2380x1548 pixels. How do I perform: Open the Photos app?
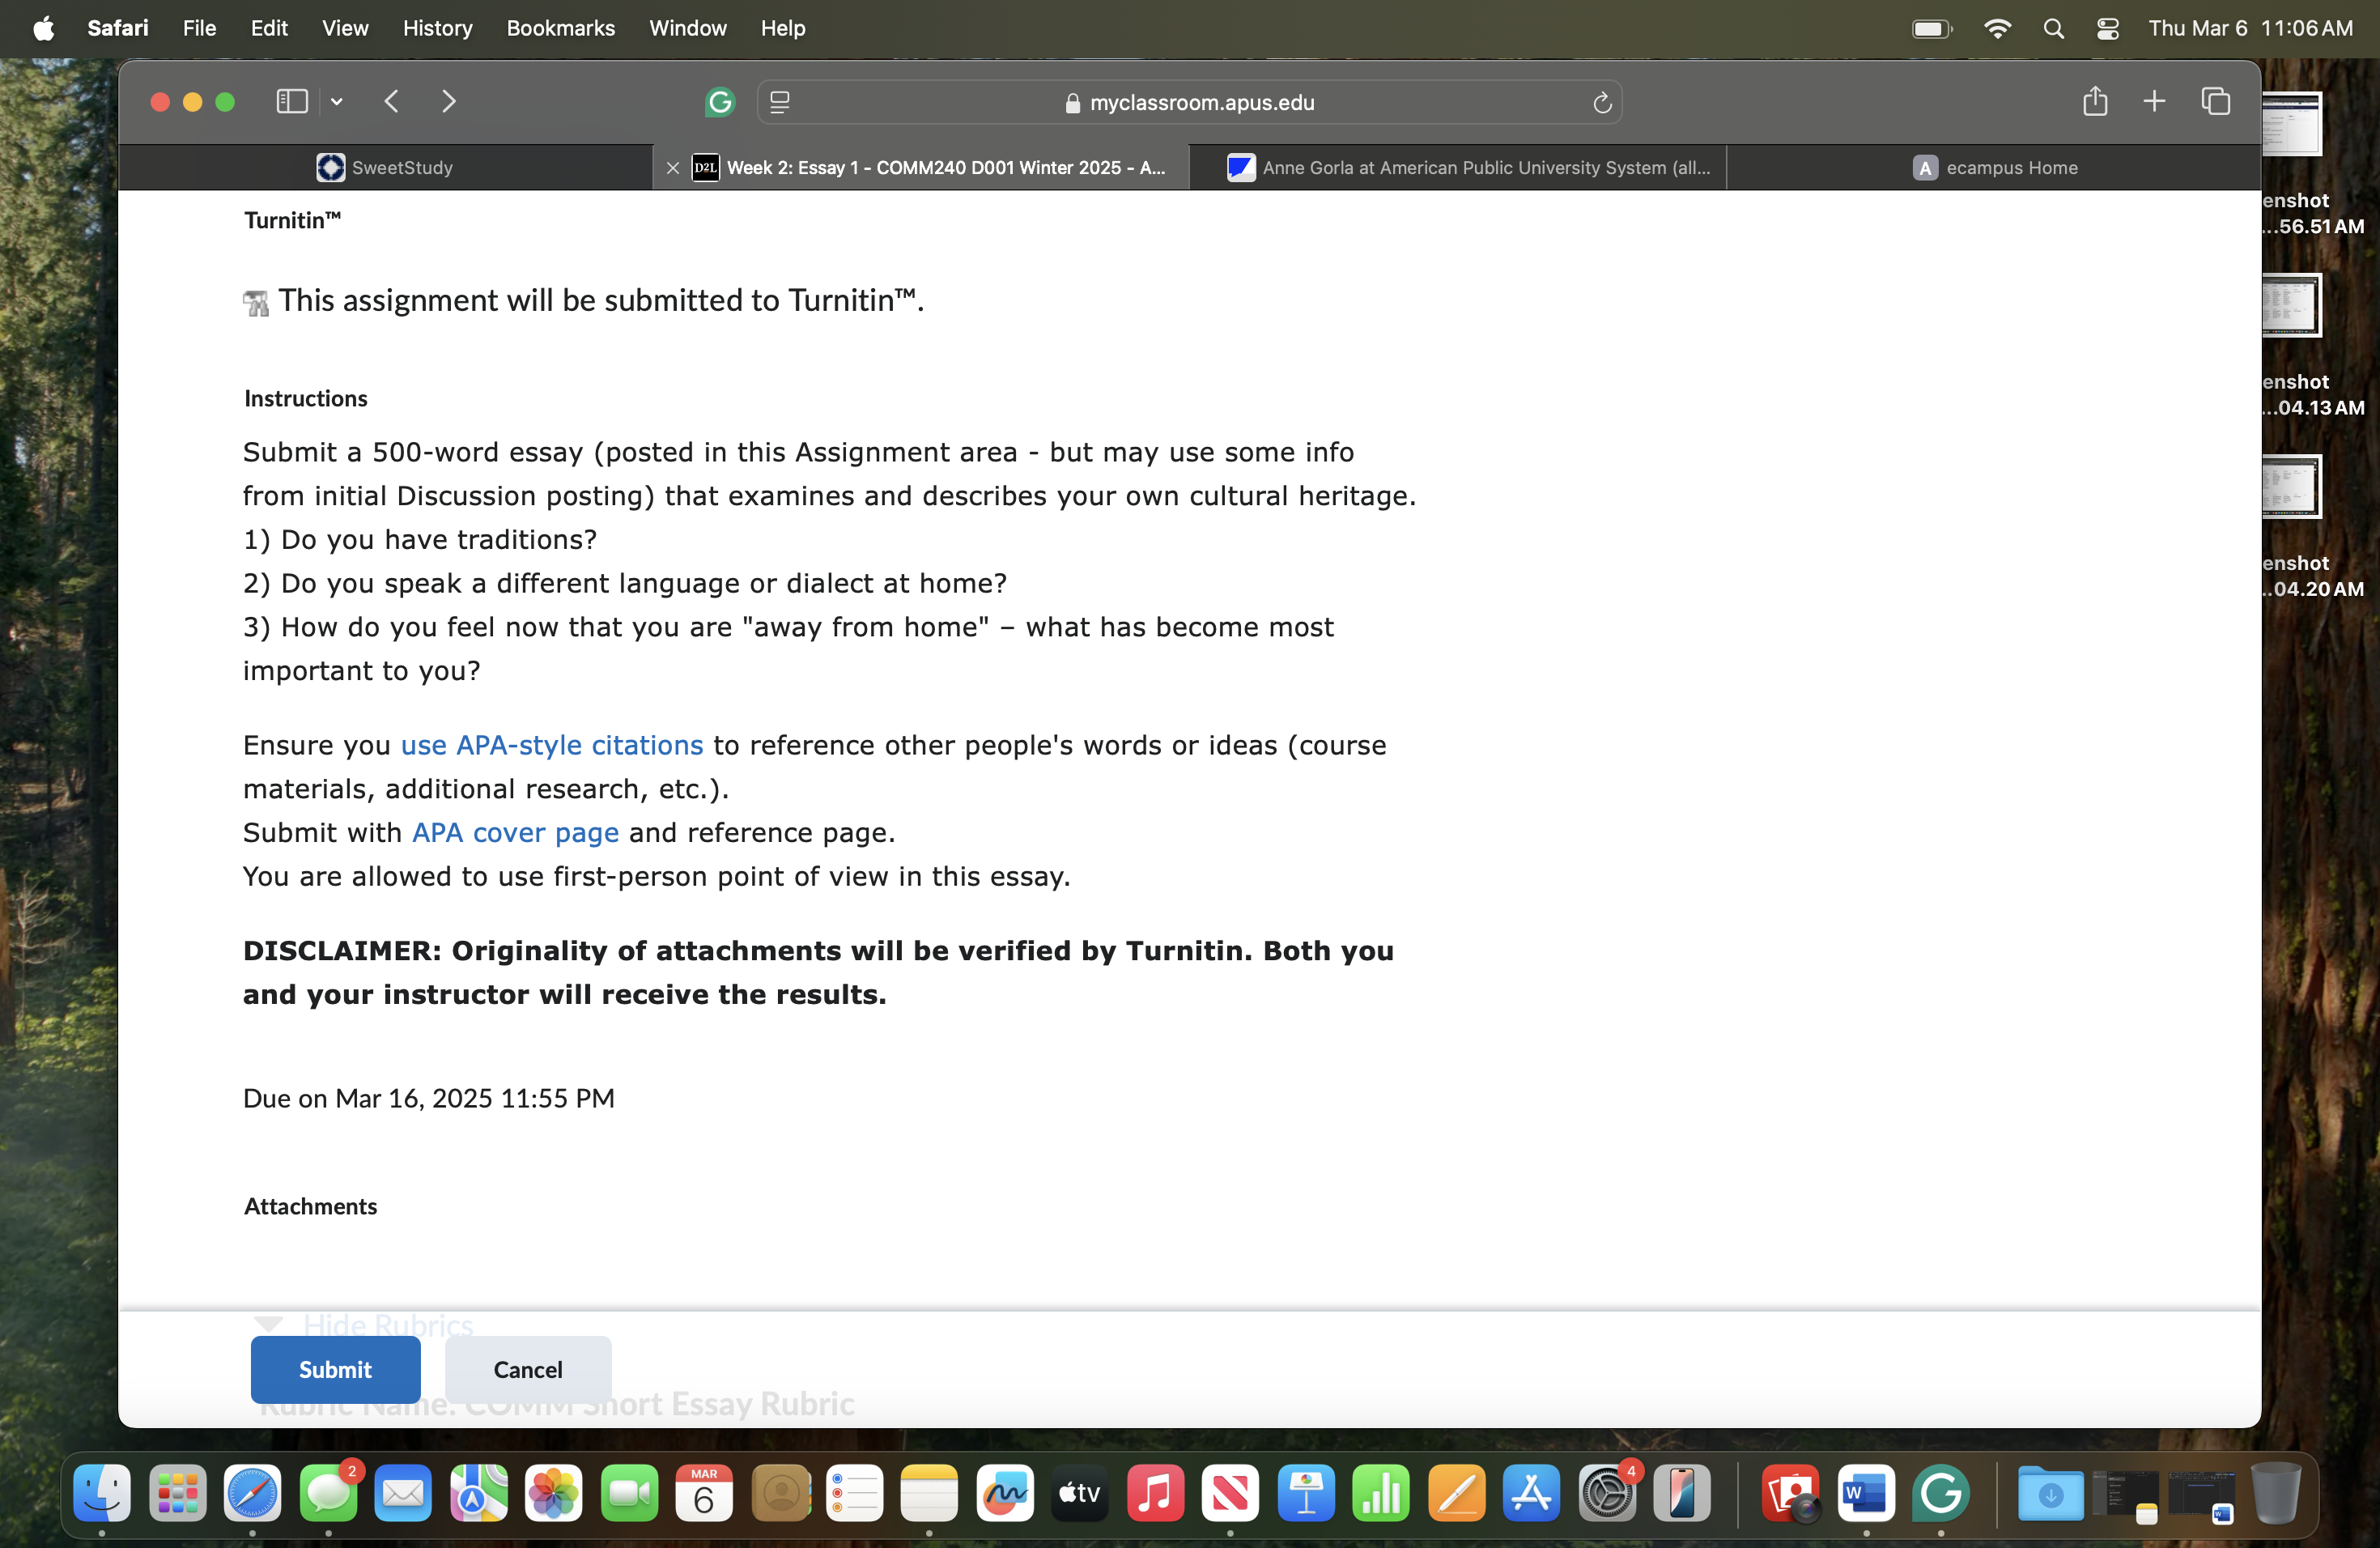pos(554,1494)
